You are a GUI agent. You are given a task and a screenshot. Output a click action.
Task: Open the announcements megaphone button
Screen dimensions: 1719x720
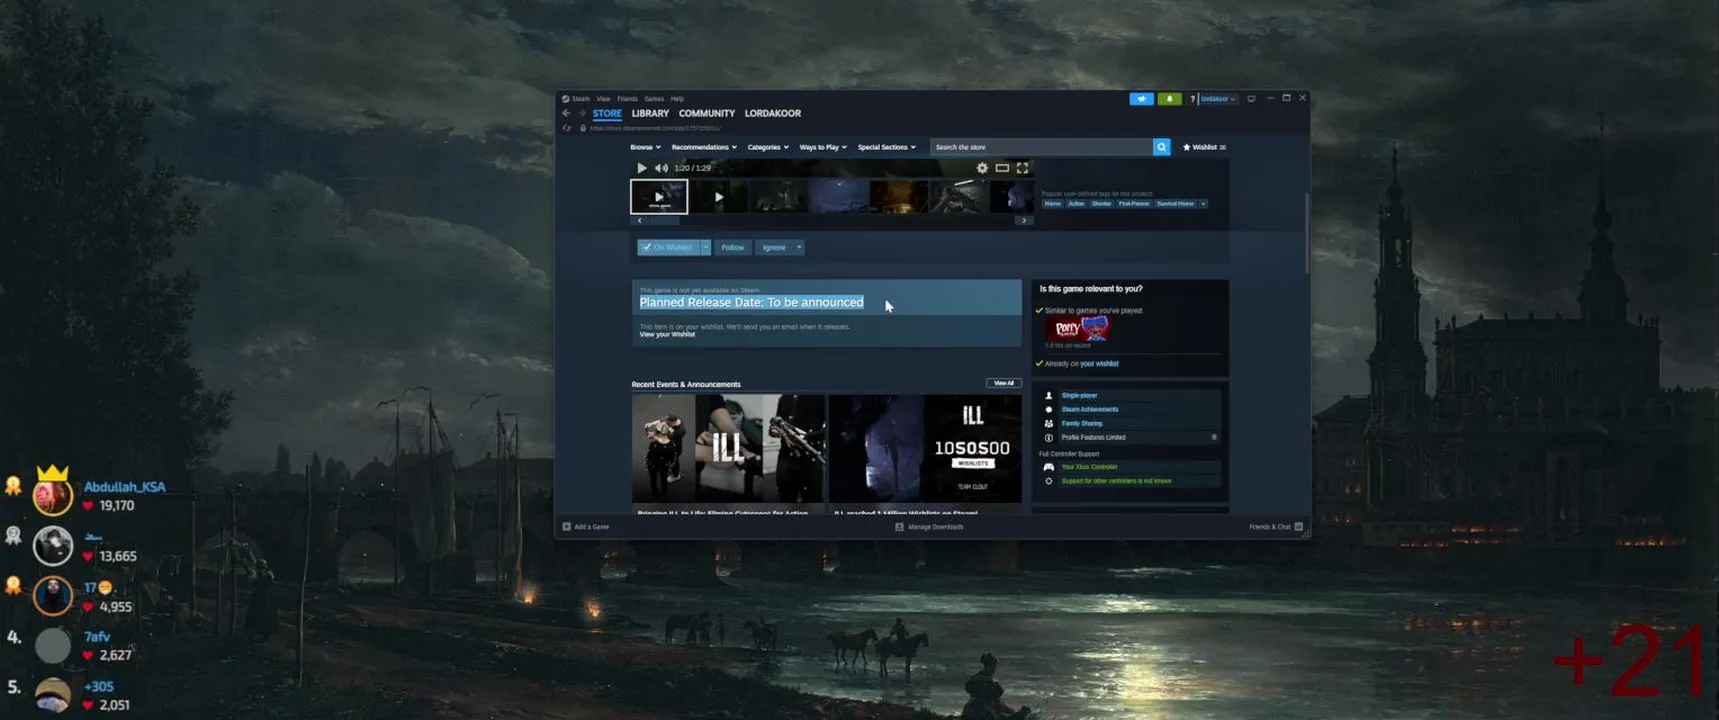tap(1141, 99)
